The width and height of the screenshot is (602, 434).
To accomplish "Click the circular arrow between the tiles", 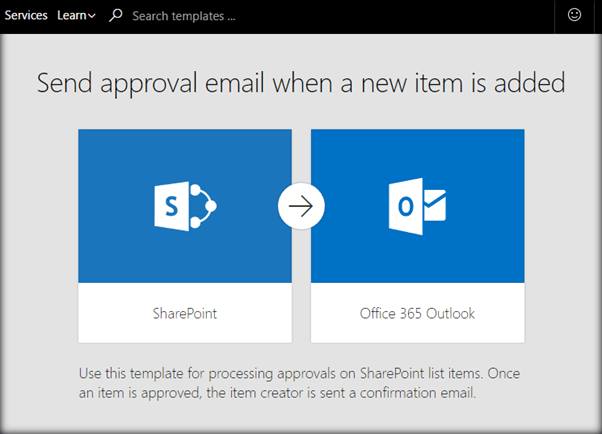I will [x=301, y=207].
